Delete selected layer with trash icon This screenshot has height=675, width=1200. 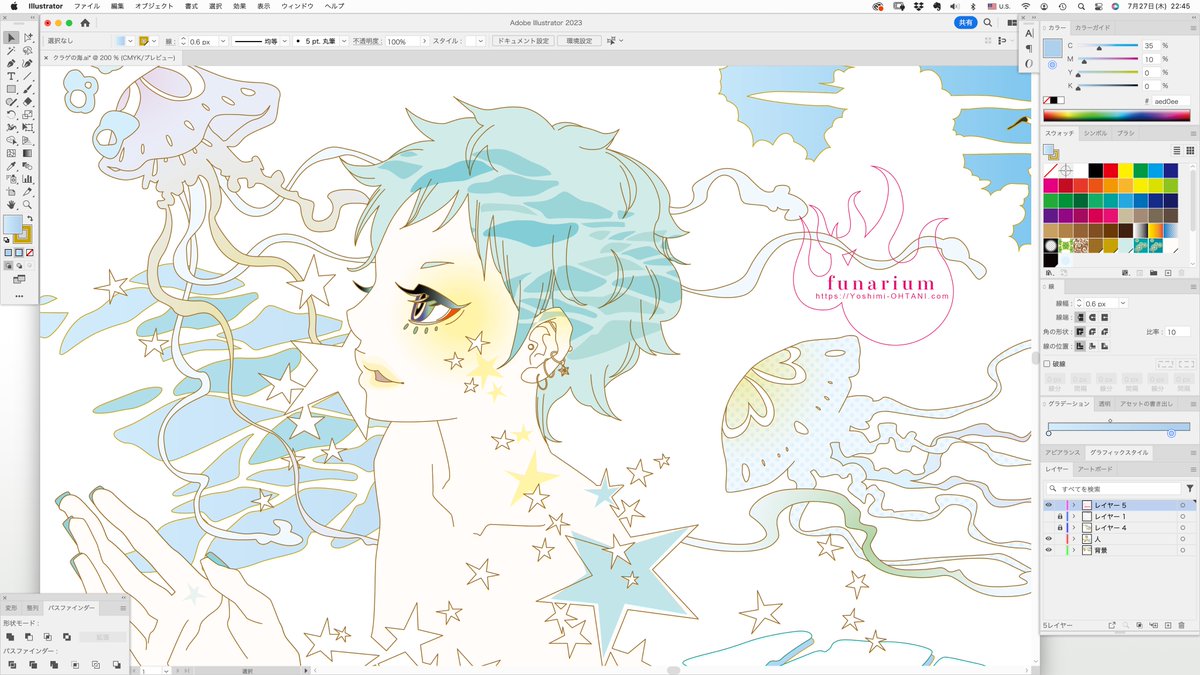pyautogui.click(x=1181, y=625)
